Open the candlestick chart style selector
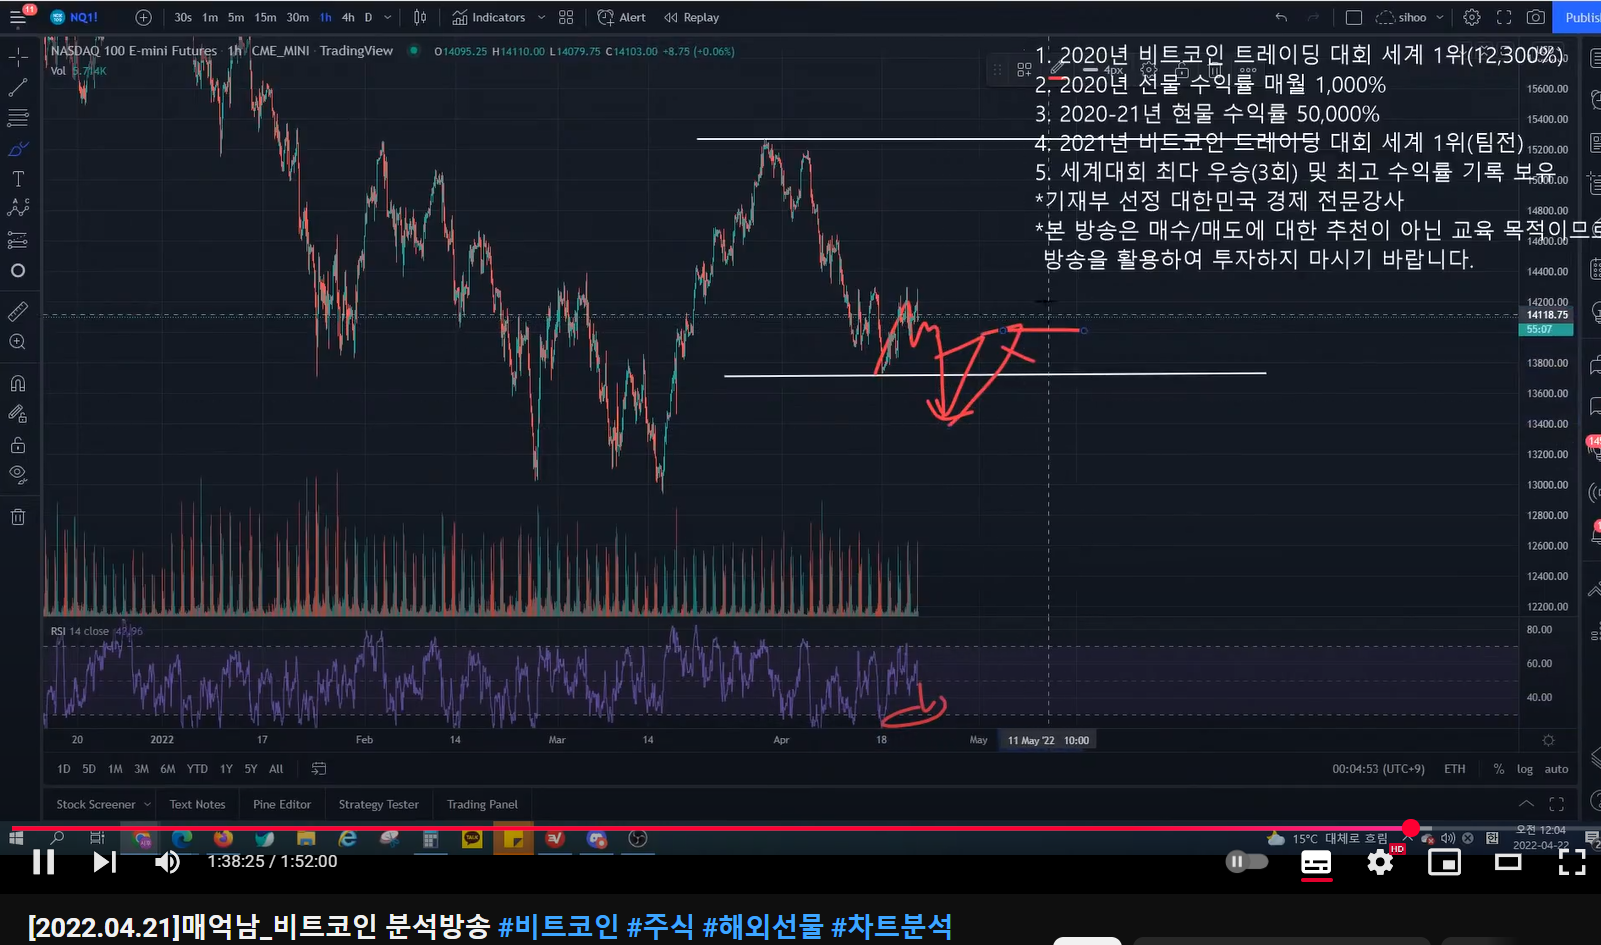Viewport: 1601px width, 945px height. pos(420,17)
